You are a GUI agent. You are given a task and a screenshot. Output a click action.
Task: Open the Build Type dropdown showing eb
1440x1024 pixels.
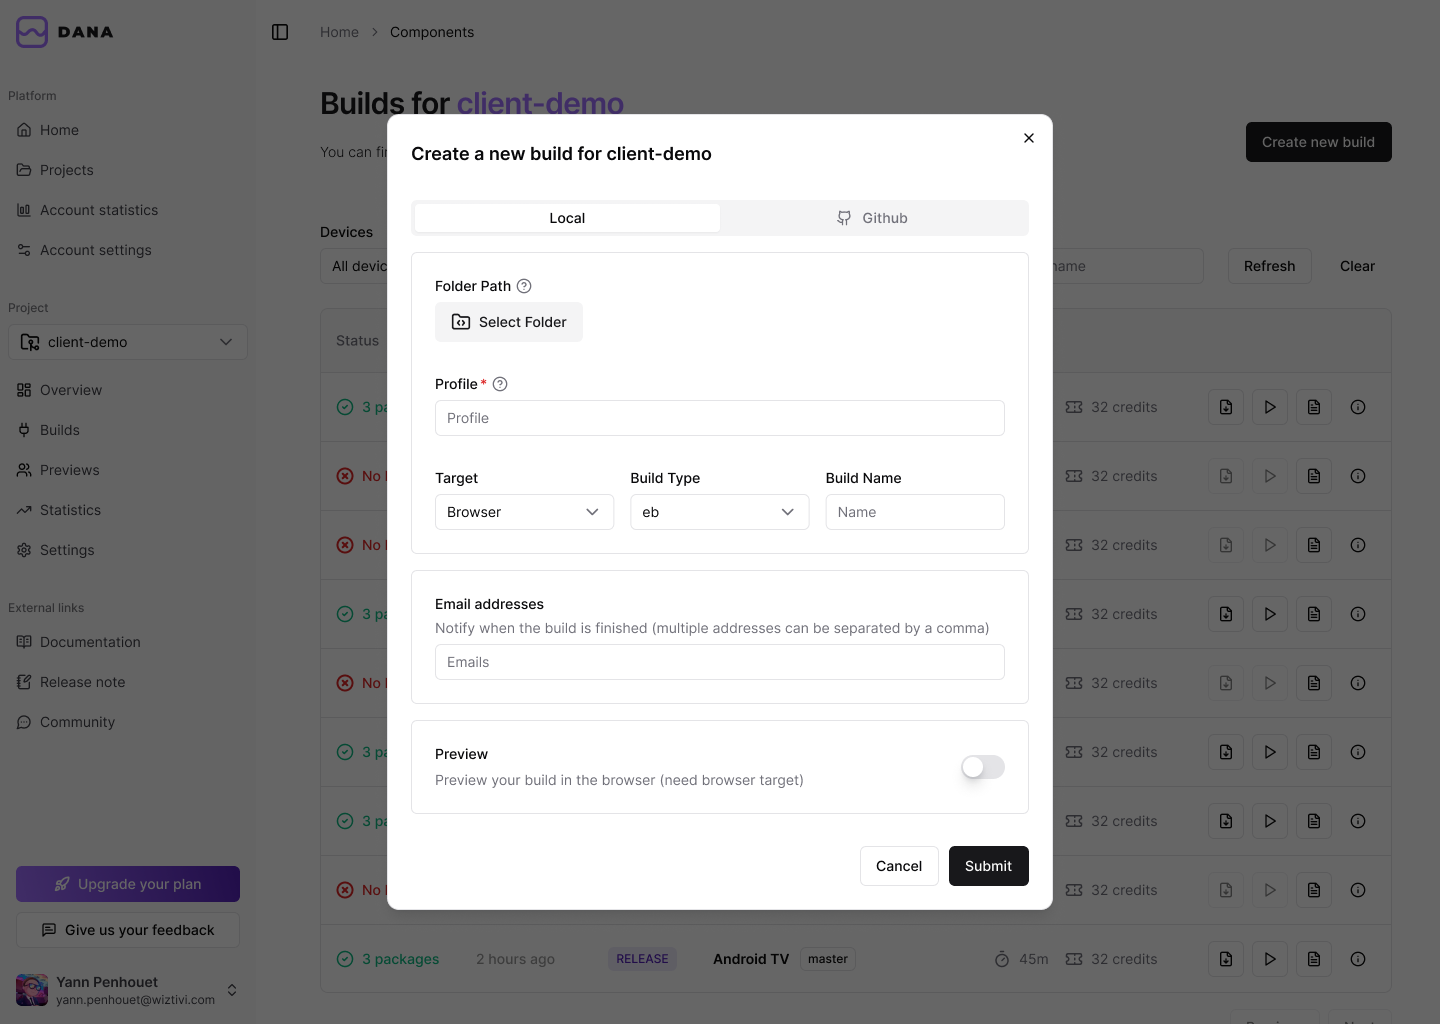pos(719,511)
